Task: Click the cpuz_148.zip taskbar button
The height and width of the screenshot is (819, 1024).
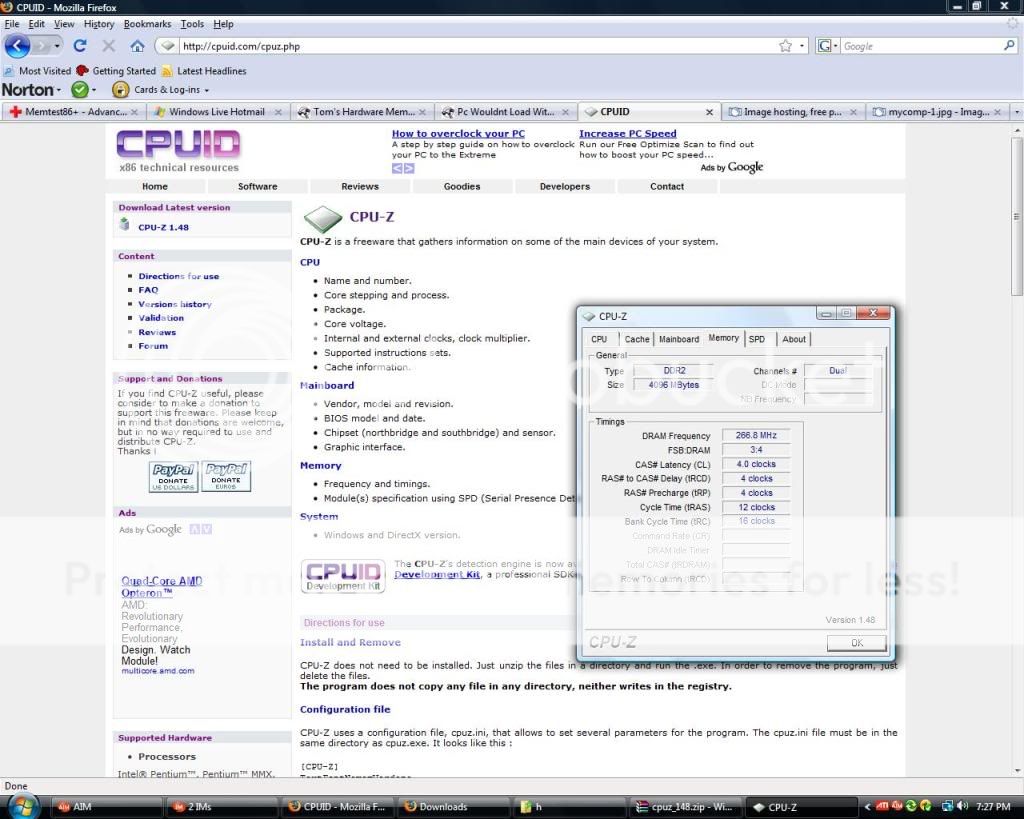Action: click(686, 807)
